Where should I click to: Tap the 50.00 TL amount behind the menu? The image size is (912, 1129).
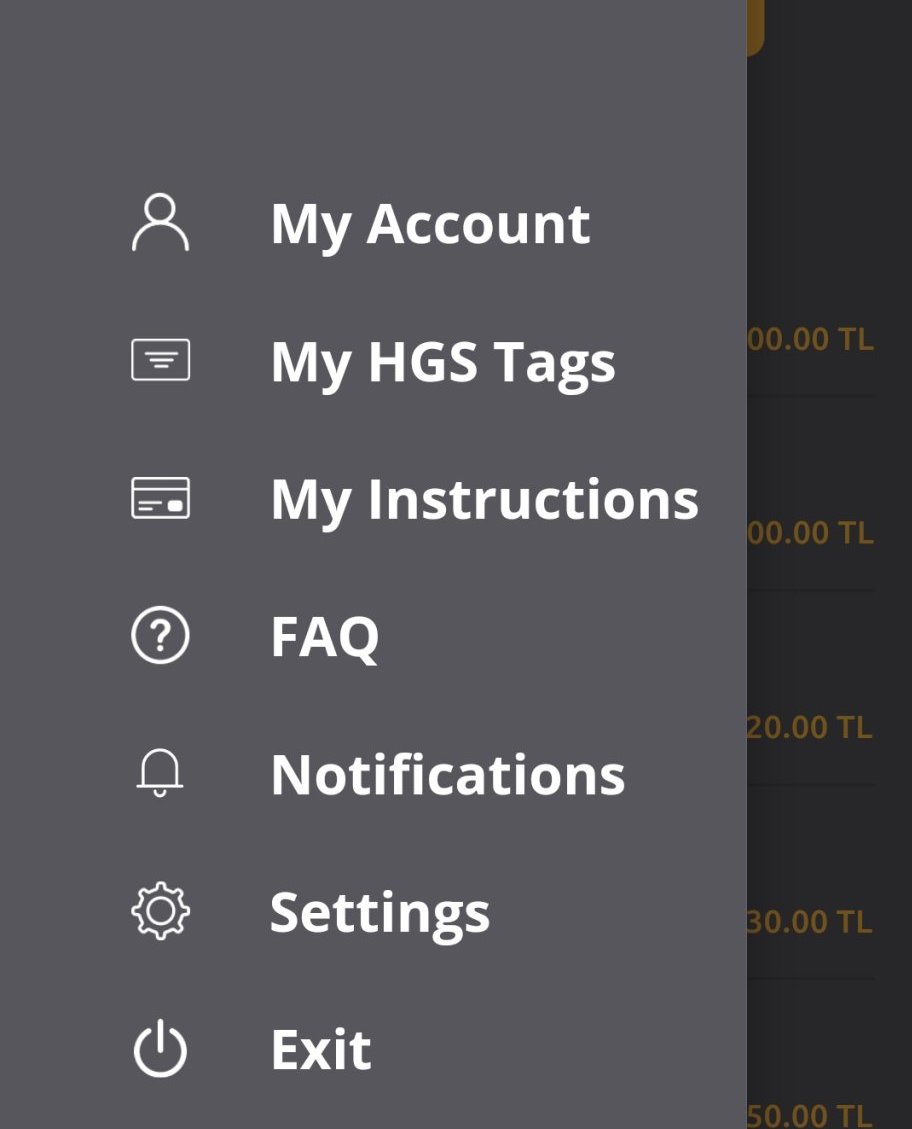point(810,1114)
